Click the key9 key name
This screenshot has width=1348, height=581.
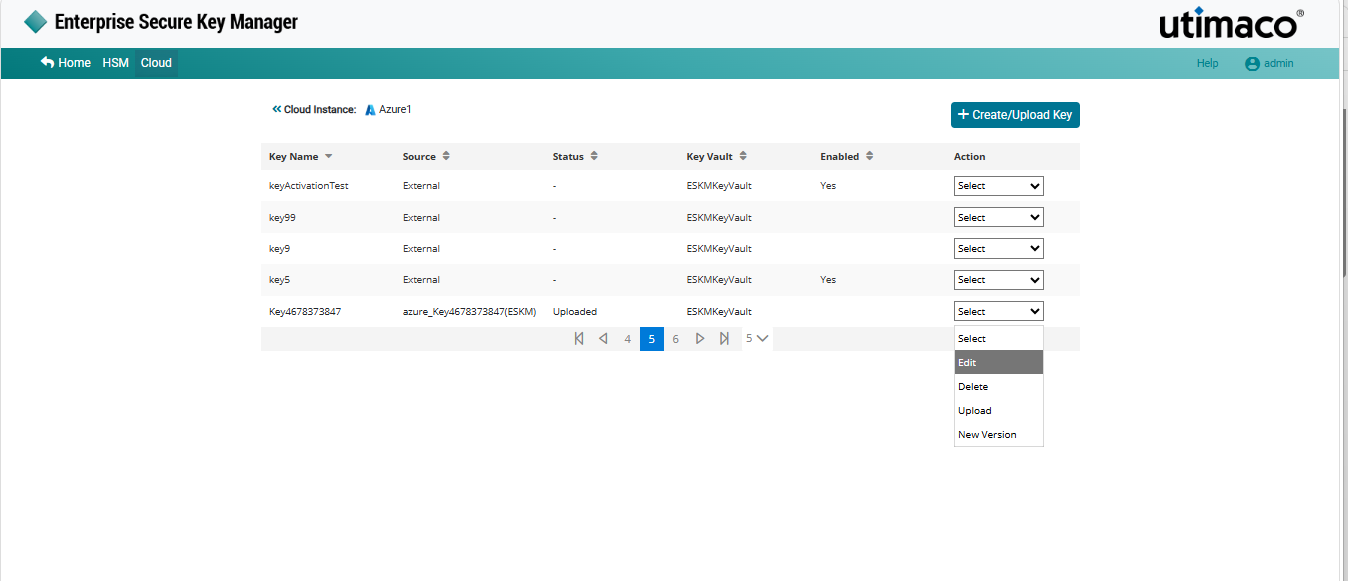tap(281, 248)
